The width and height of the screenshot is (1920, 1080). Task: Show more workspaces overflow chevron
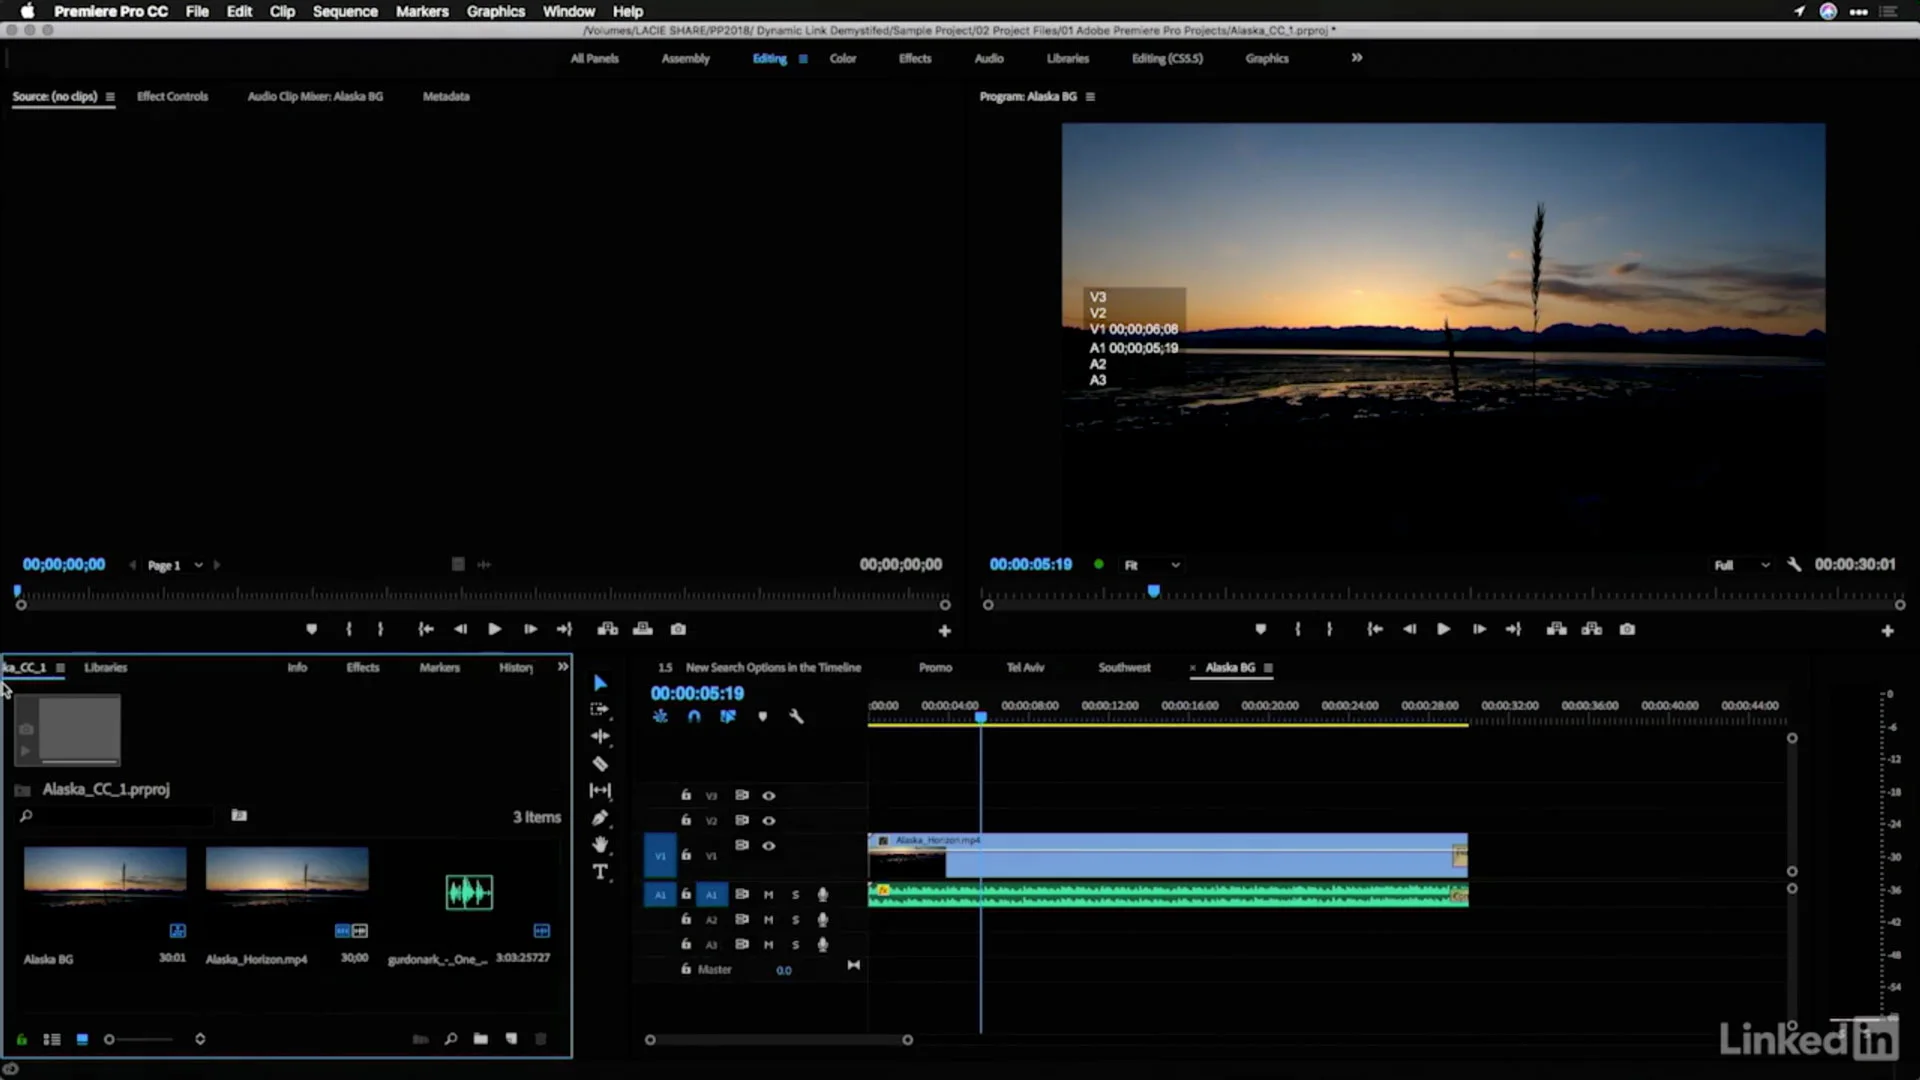pos(1357,58)
